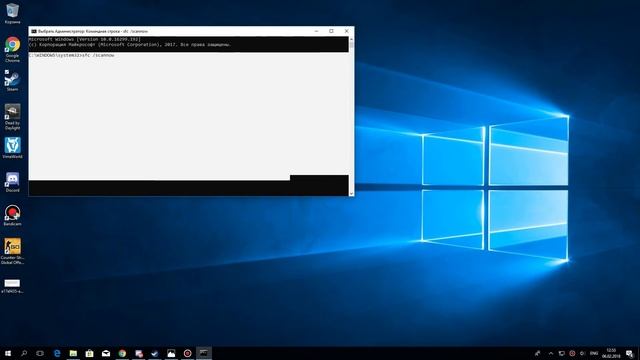
Task: Click the Command Prompt vertical scrollbar thumb
Action: pyautogui.click(x=351, y=45)
